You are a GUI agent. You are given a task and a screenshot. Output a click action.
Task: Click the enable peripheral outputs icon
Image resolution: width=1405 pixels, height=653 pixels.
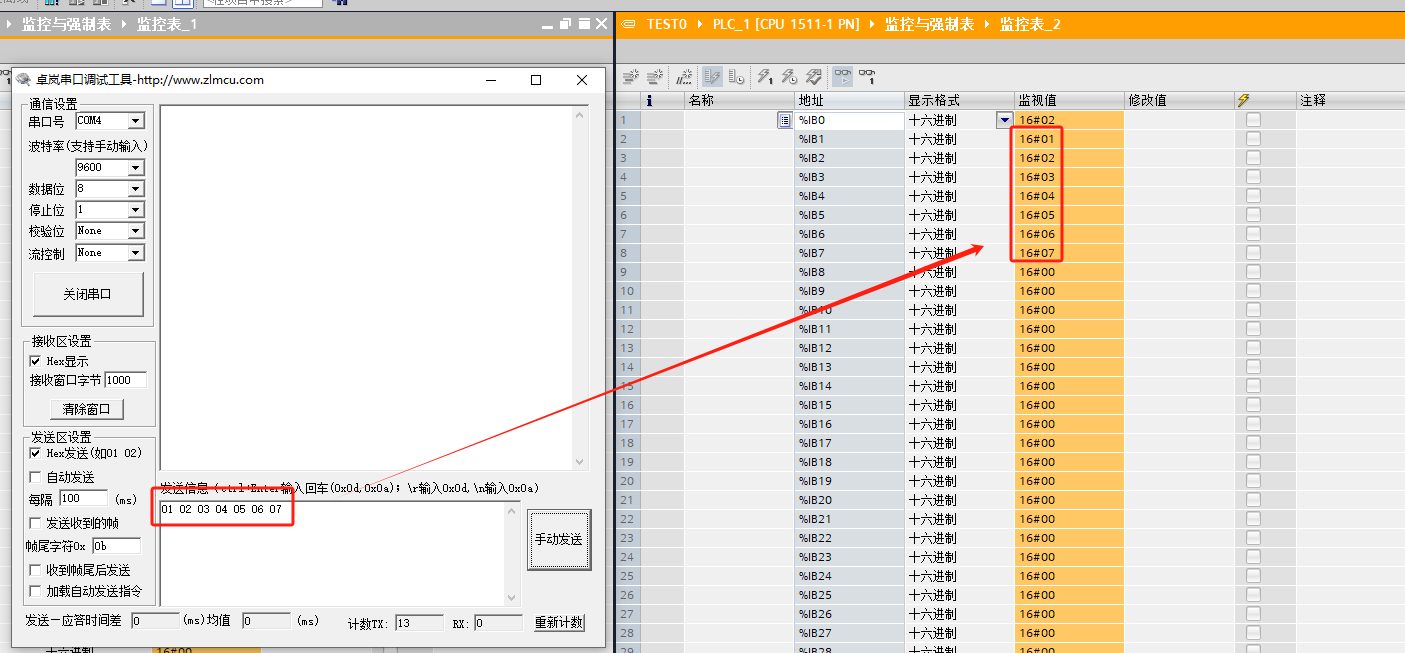(814, 76)
